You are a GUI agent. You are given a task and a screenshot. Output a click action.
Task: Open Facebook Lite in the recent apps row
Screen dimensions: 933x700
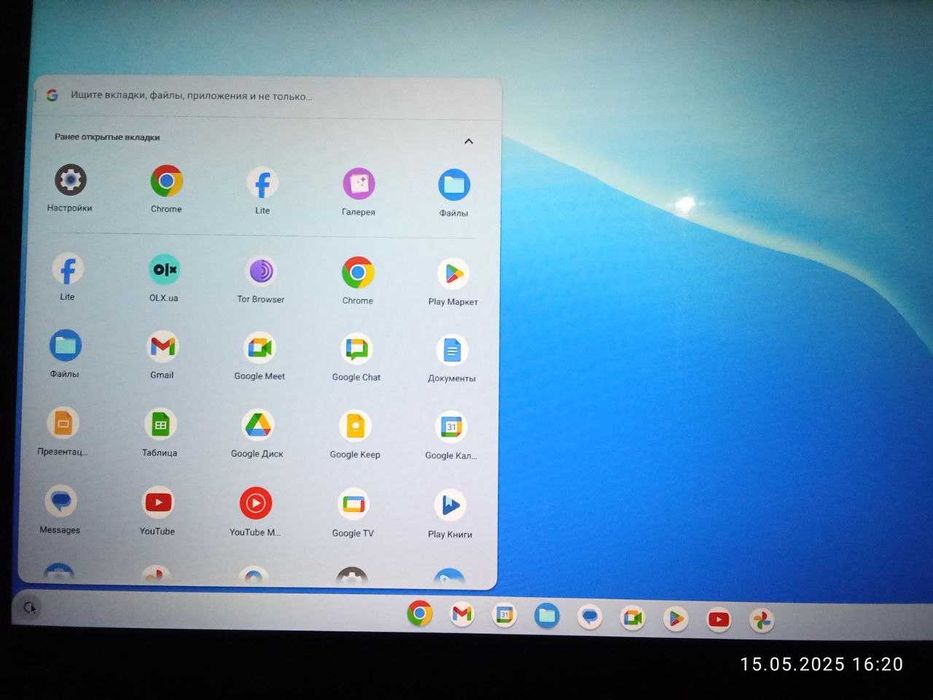click(262, 183)
